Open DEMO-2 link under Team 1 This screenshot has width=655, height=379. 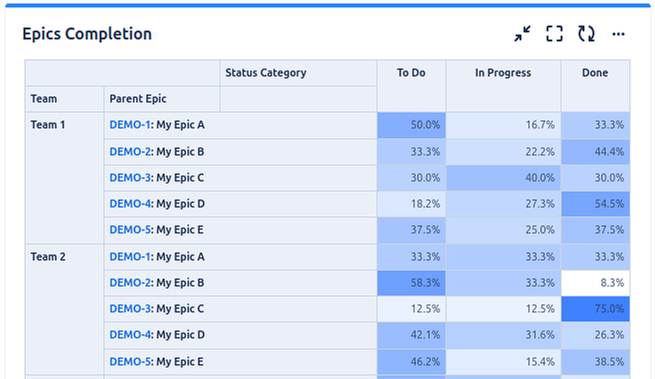pos(130,152)
